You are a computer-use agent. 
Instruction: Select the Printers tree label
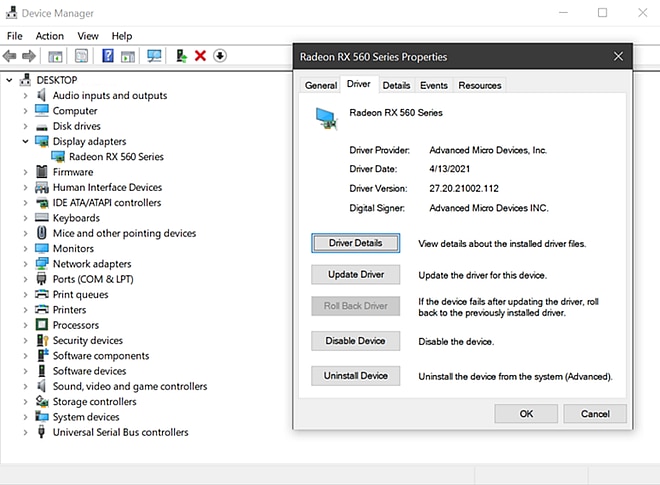69,310
